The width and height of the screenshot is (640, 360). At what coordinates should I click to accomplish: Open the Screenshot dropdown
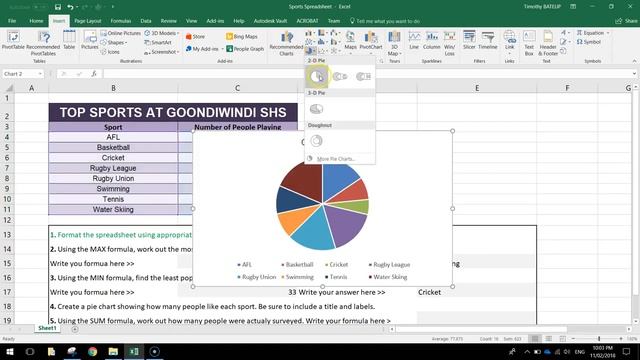tap(162, 52)
